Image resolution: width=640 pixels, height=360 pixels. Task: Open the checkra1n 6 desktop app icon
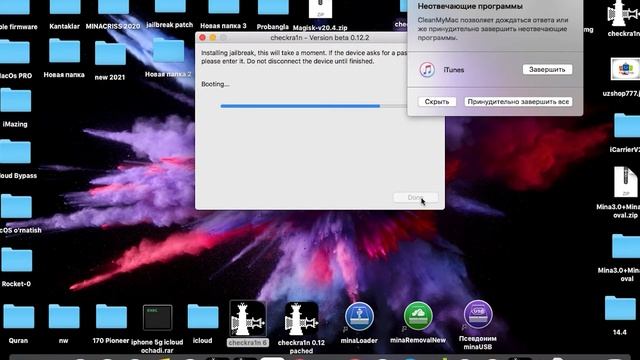tap(248, 319)
